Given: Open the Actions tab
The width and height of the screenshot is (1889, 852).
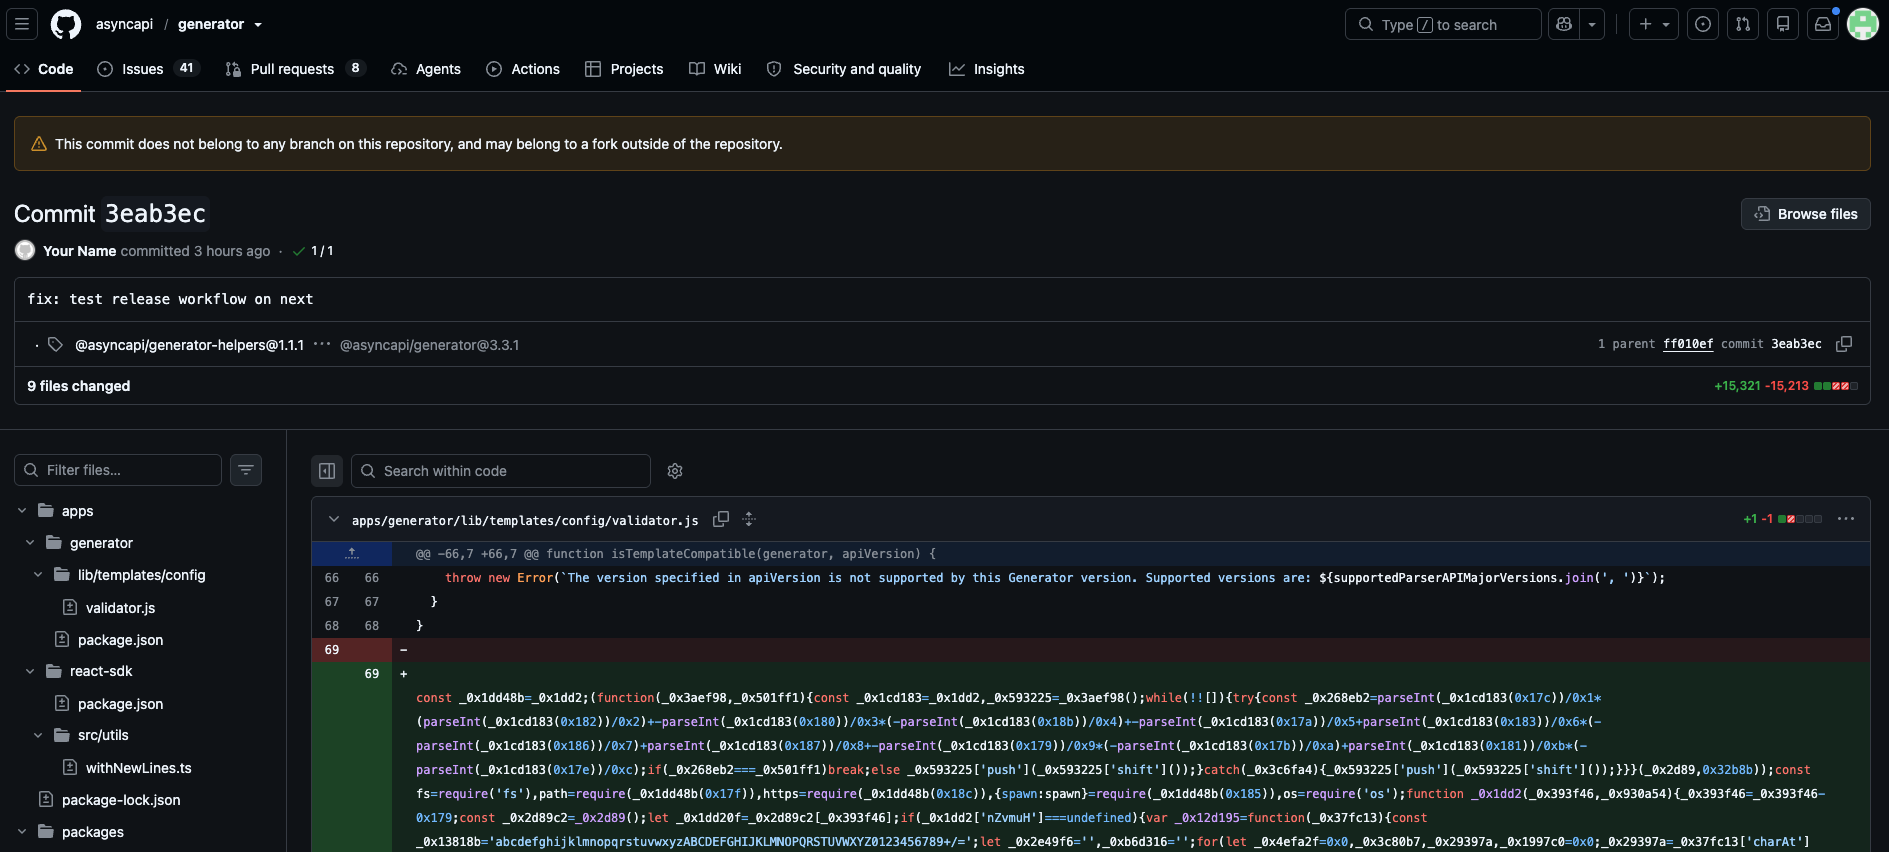Looking at the screenshot, I should [523, 69].
